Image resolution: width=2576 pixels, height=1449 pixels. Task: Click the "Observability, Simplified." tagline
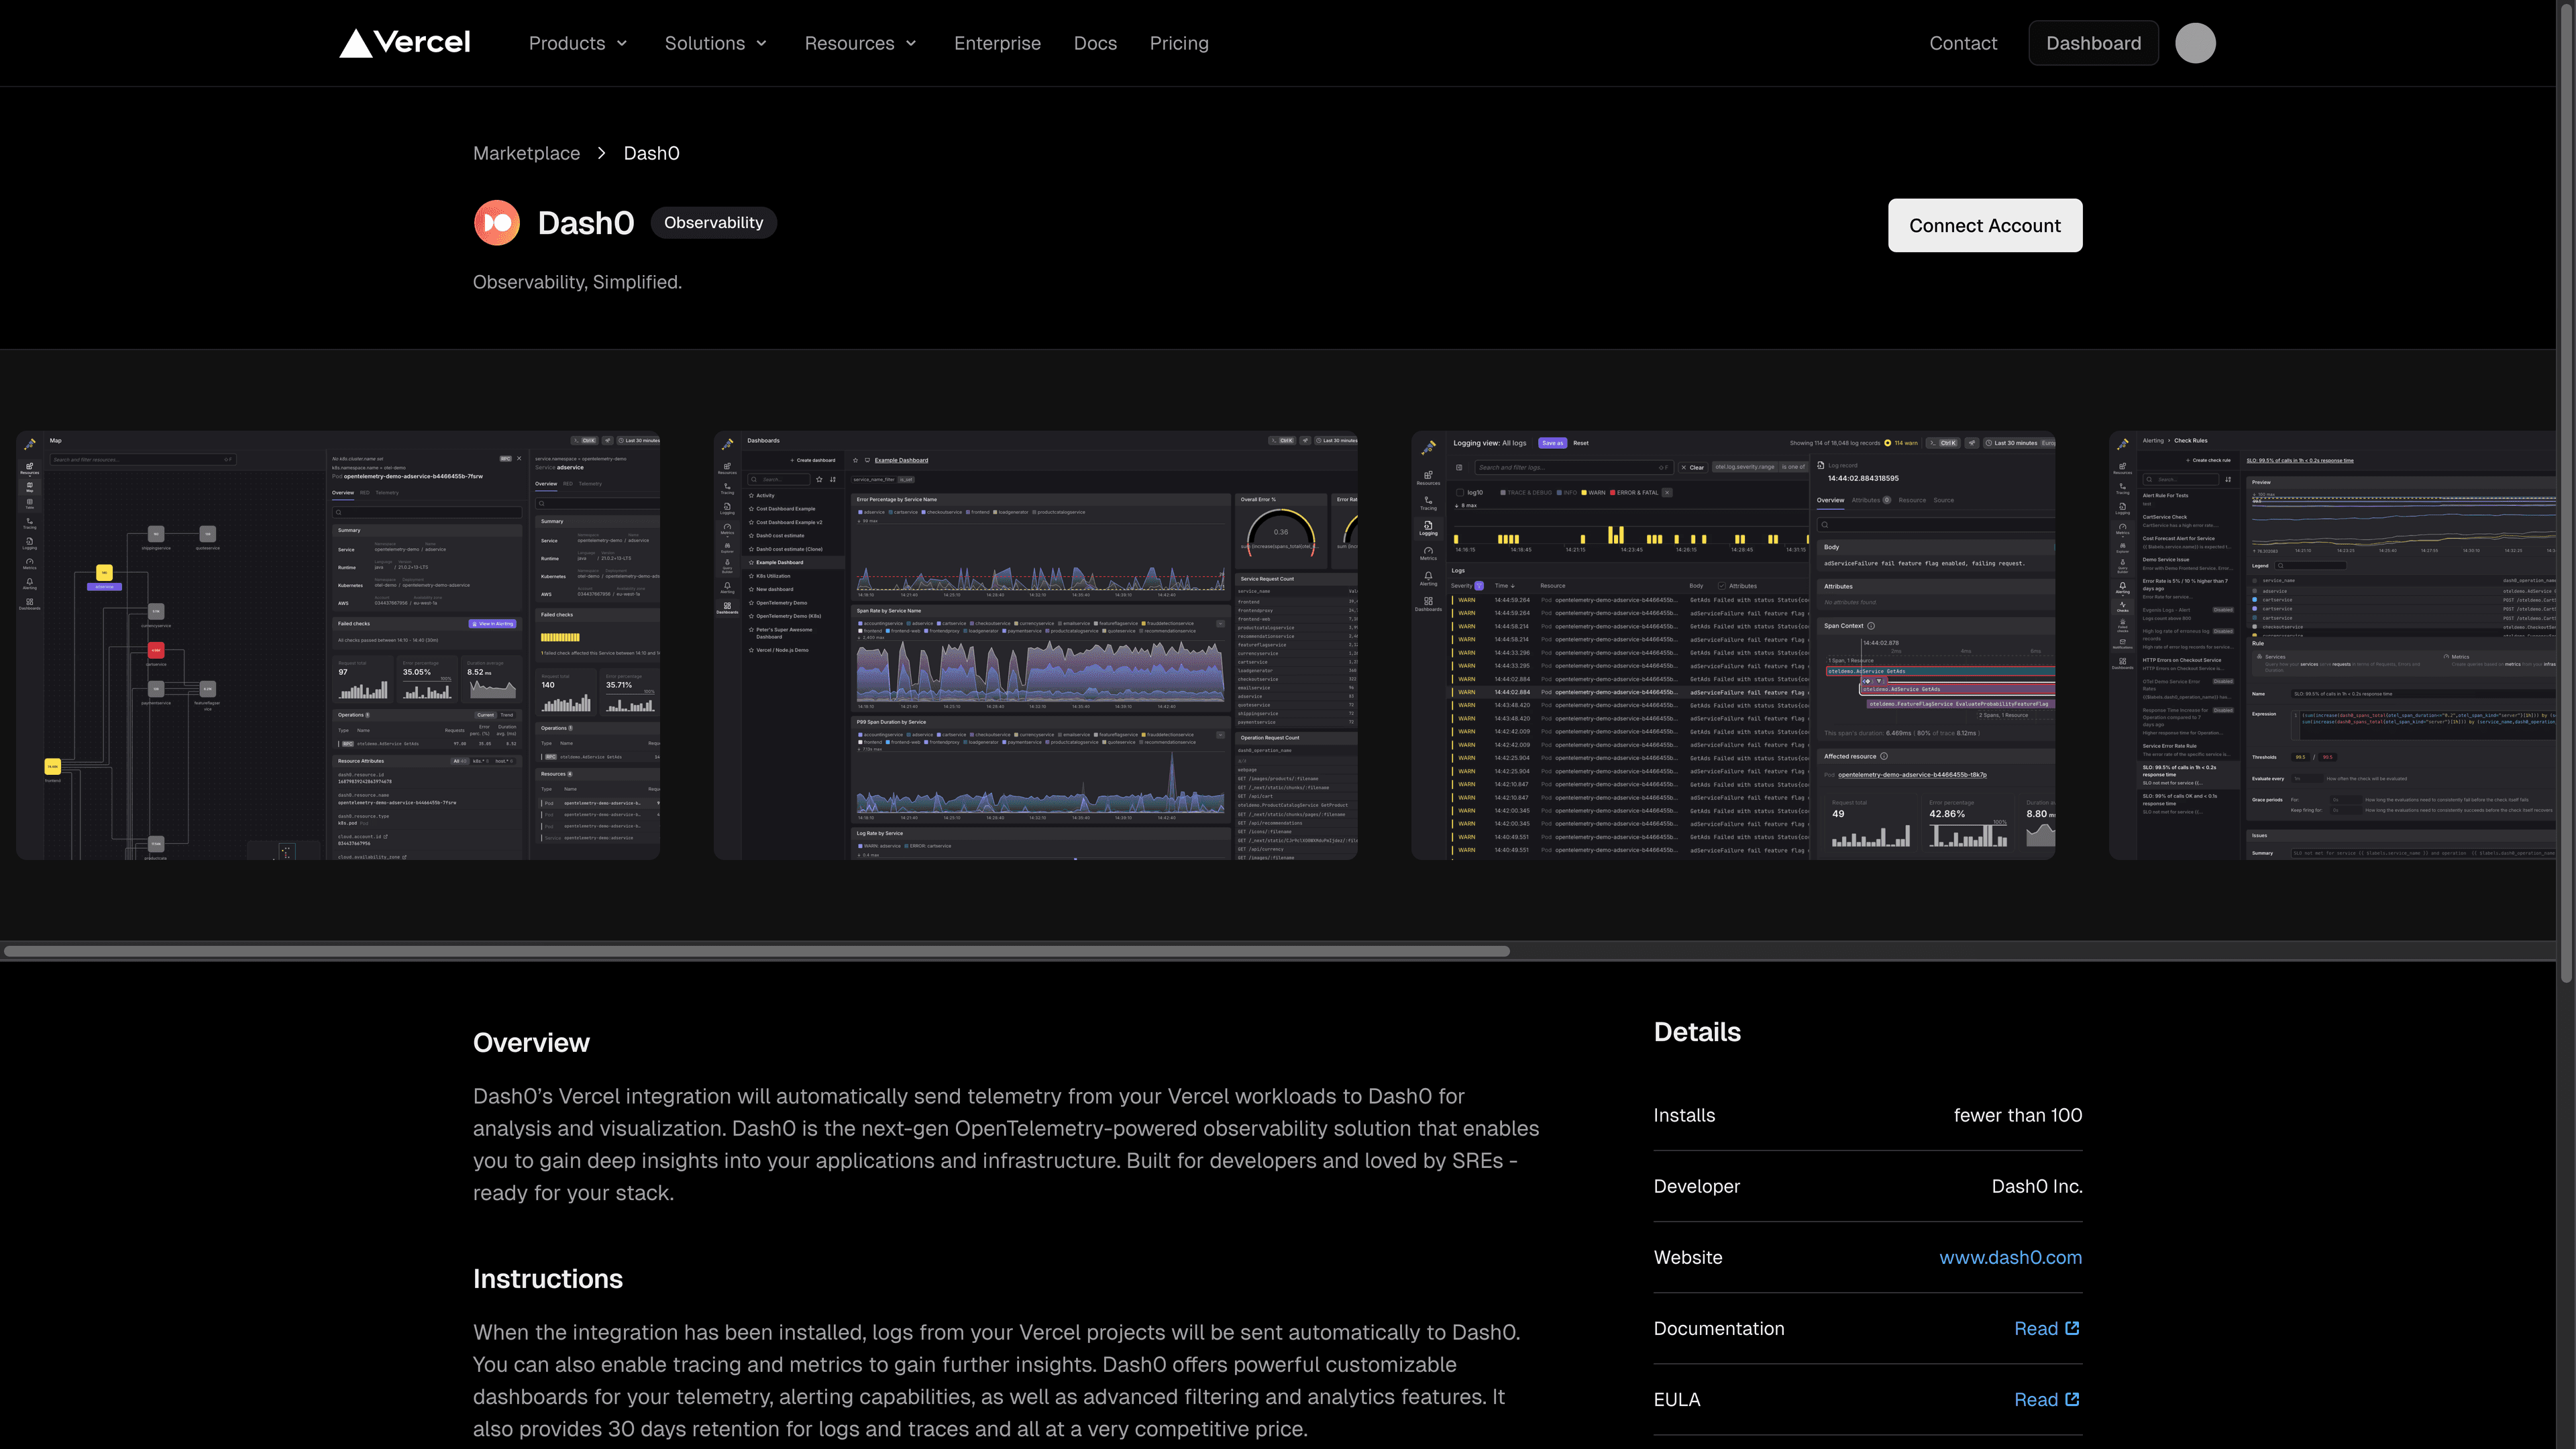pyautogui.click(x=577, y=282)
